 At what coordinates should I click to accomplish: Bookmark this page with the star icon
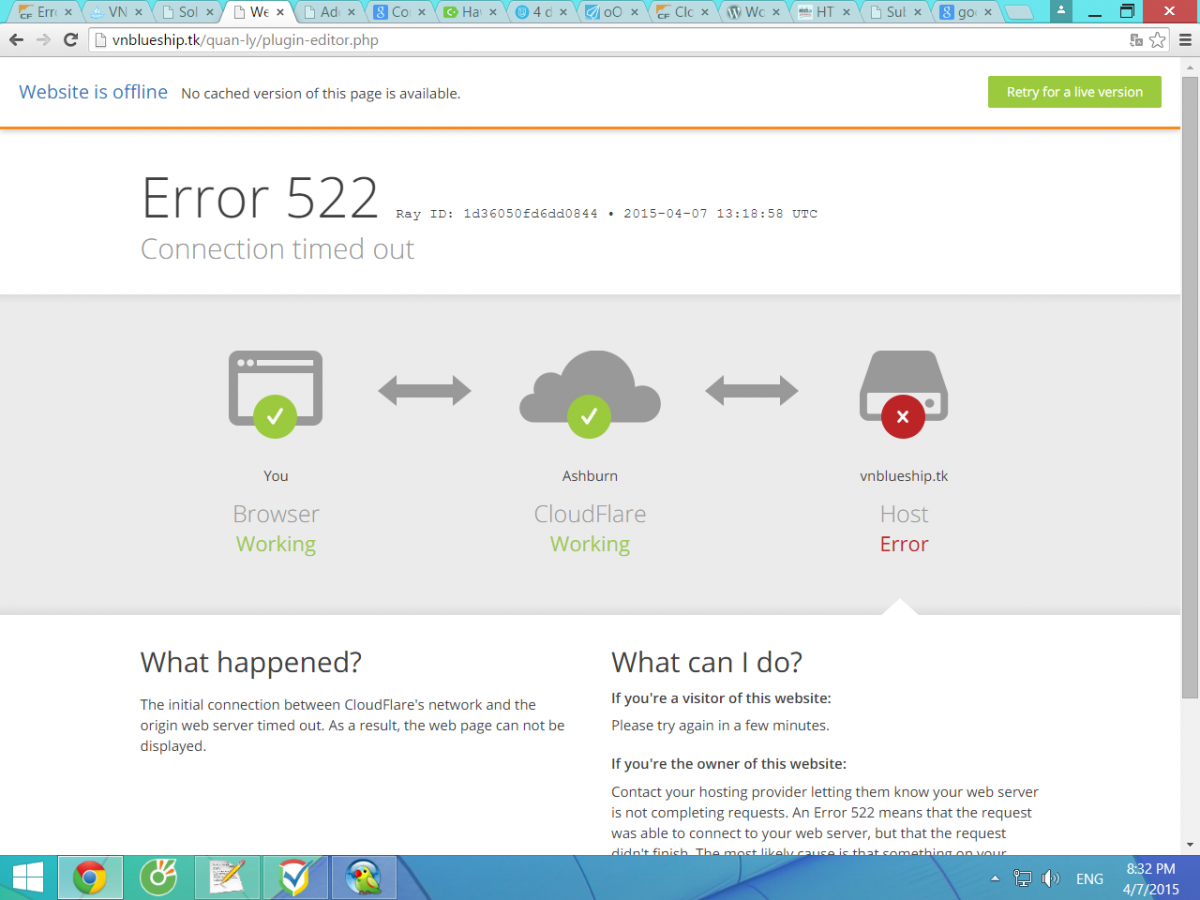click(x=1157, y=40)
